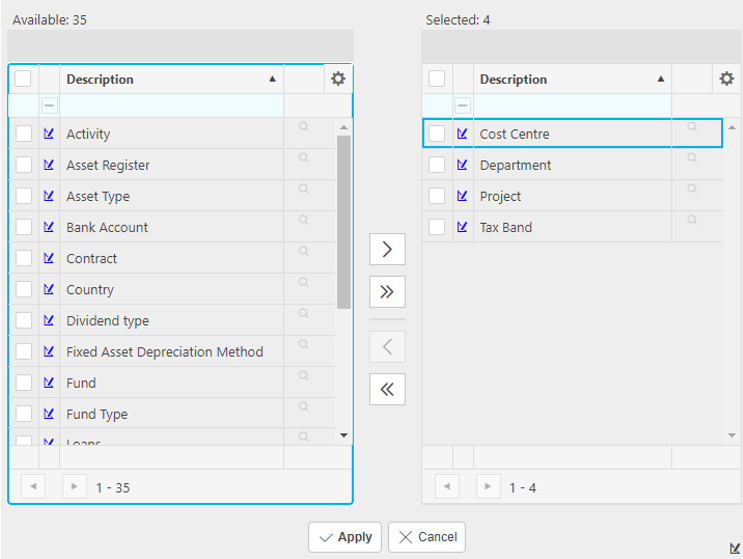The height and width of the screenshot is (559, 743).
Task: Check the Department checkbox
Action: (x=436, y=165)
